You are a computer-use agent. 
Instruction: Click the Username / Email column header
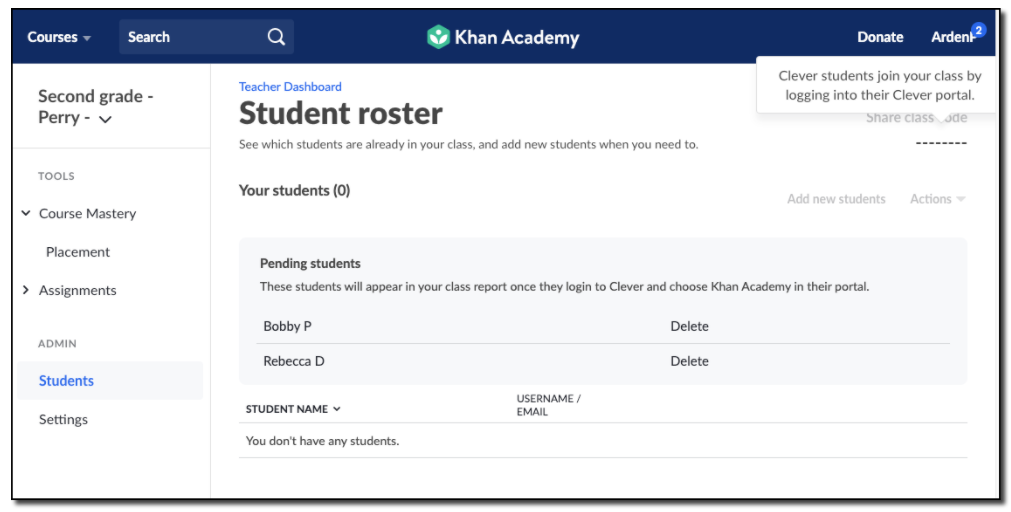(548, 405)
